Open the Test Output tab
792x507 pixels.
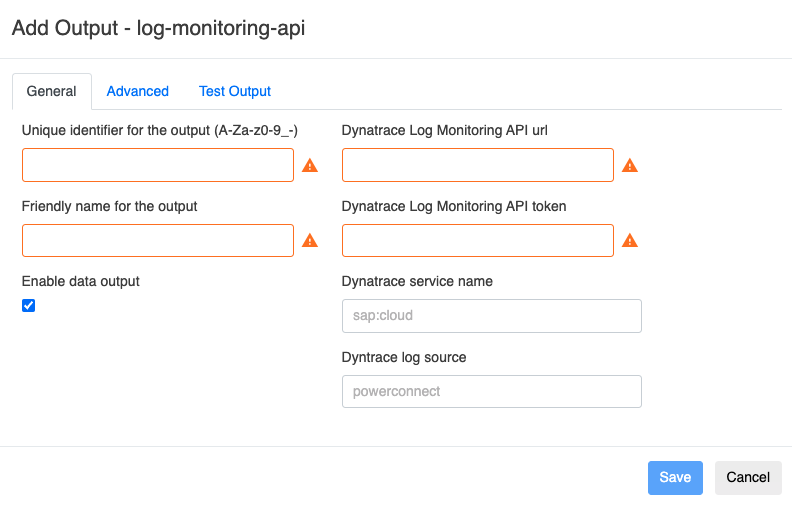point(235,91)
